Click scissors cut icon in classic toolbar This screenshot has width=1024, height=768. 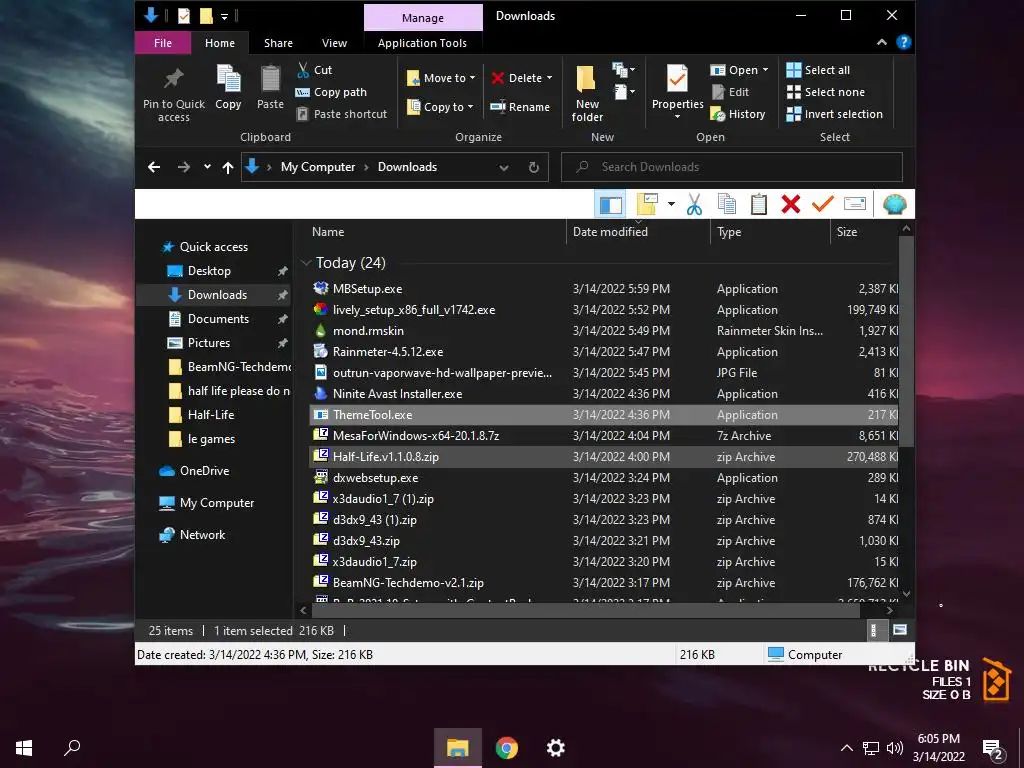click(694, 204)
